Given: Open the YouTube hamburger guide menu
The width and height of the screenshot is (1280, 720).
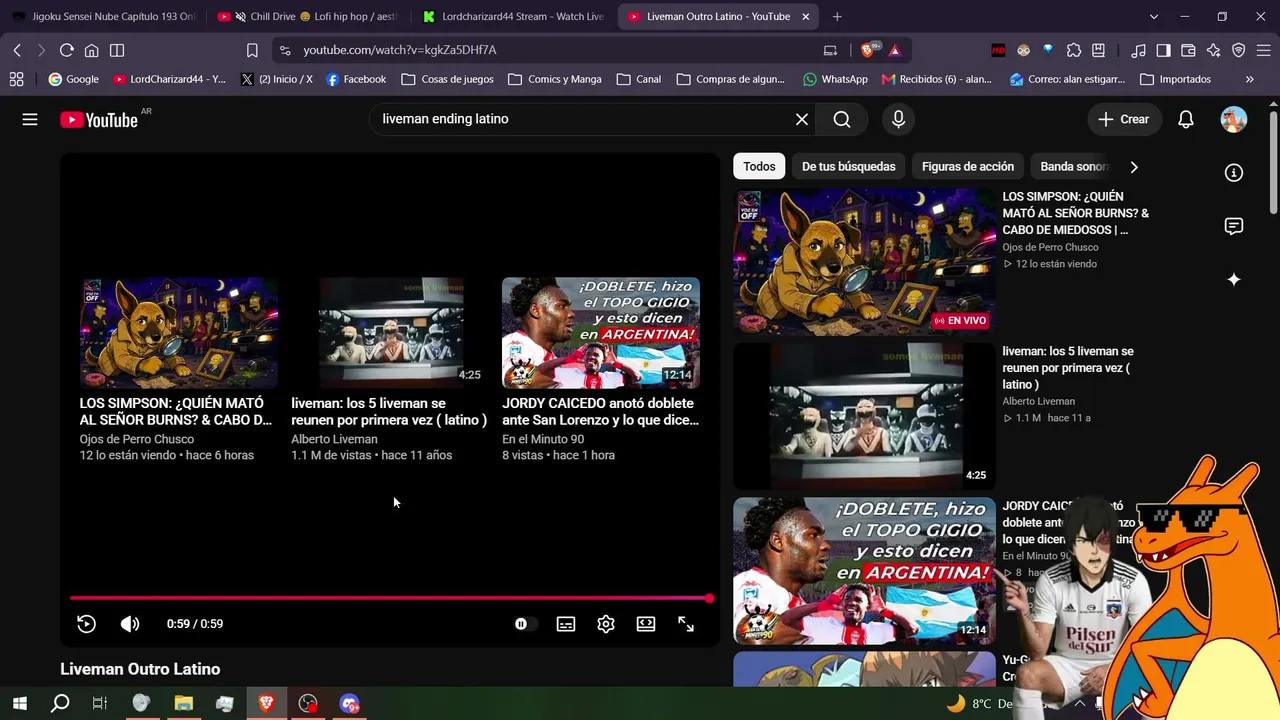Looking at the screenshot, I should [x=30, y=119].
